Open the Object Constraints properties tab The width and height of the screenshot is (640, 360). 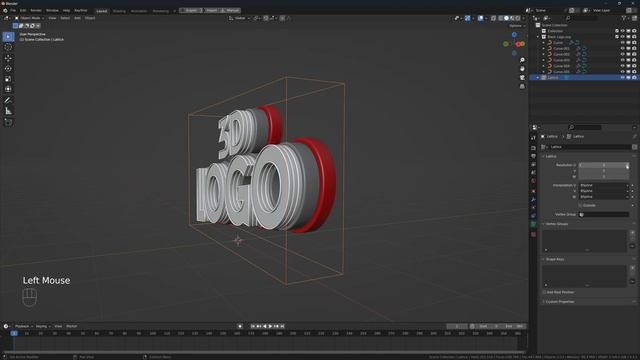click(533, 216)
